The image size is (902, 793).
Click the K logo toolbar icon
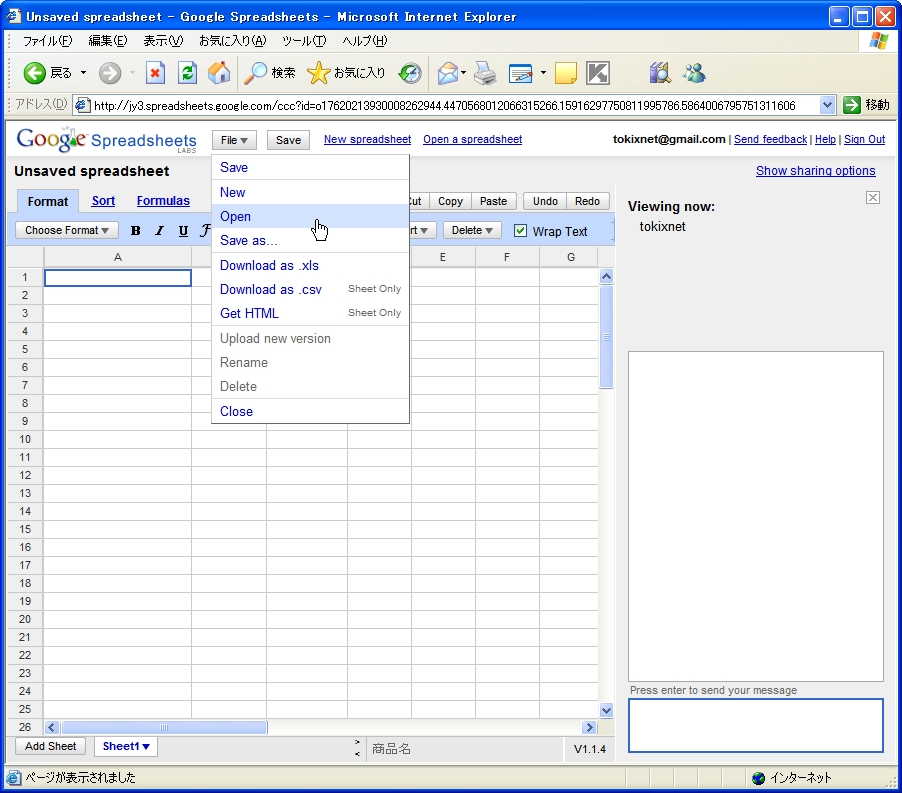[598, 73]
